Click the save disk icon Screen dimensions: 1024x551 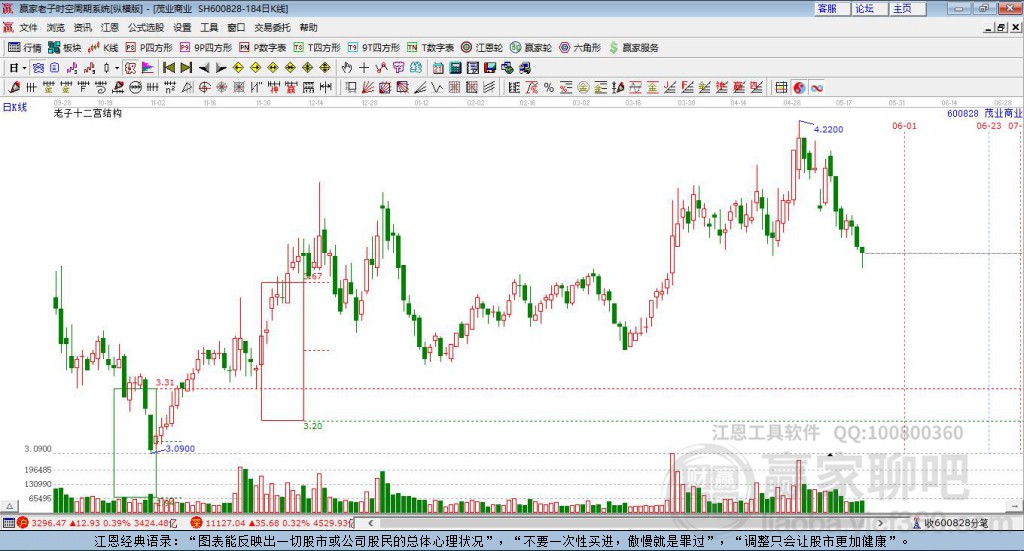point(490,68)
